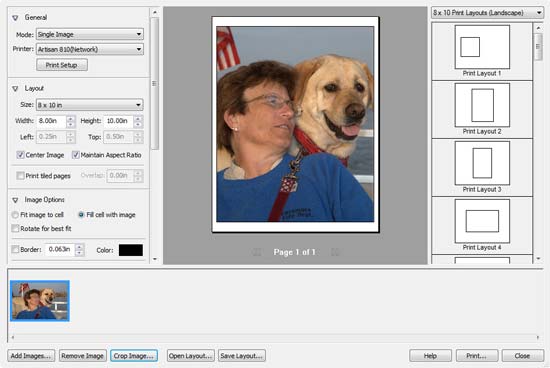Viewport: 550px width, 368px height.
Task: Select the dog photo thumbnail in image tray
Action: [40, 301]
